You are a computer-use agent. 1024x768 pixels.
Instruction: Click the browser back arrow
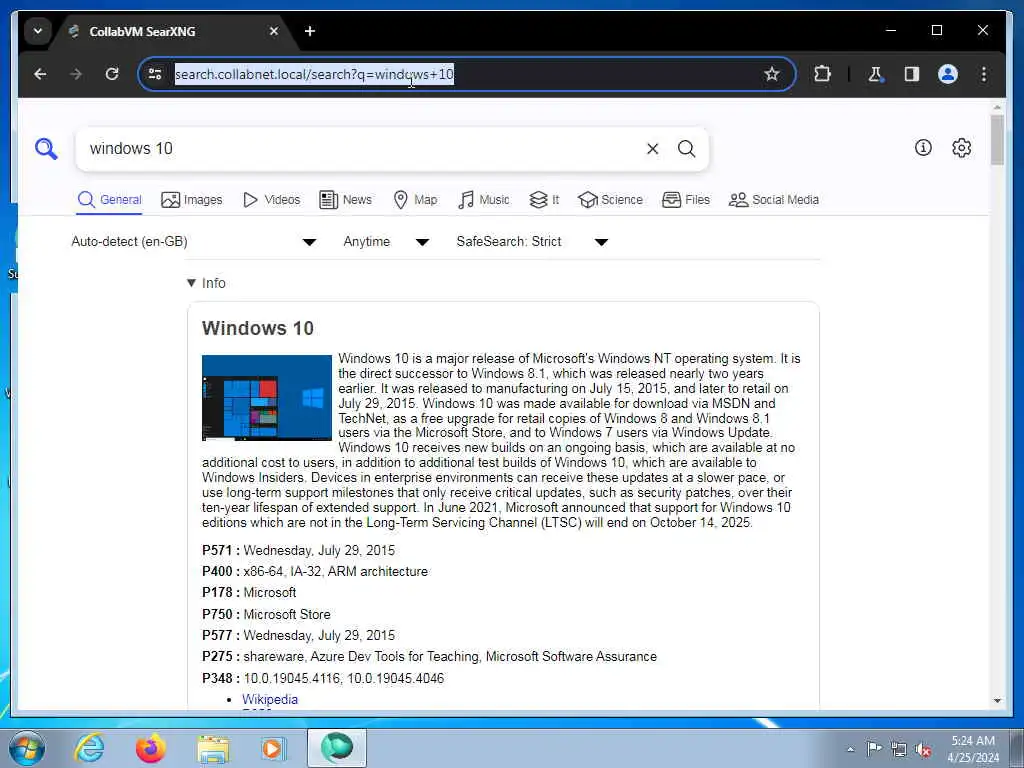click(40, 74)
